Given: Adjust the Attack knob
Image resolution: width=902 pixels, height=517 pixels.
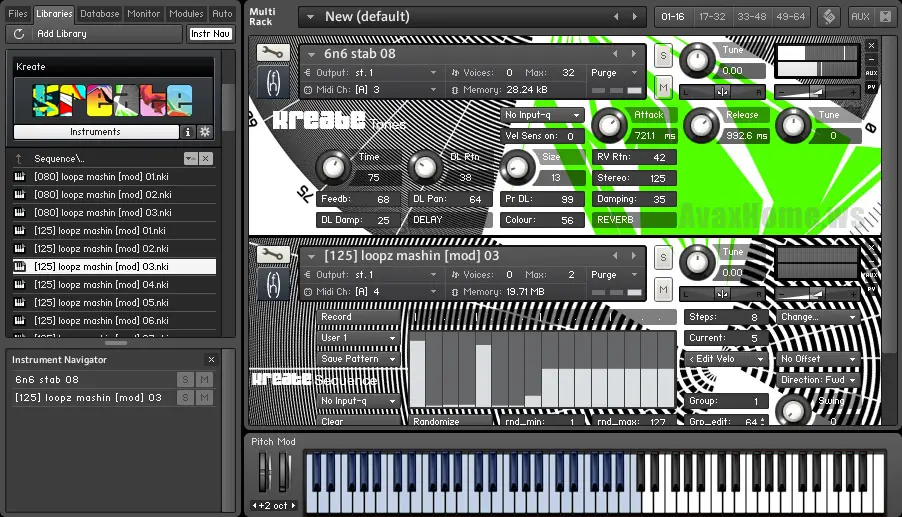Looking at the screenshot, I should pyautogui.click(x=609, y=125).
